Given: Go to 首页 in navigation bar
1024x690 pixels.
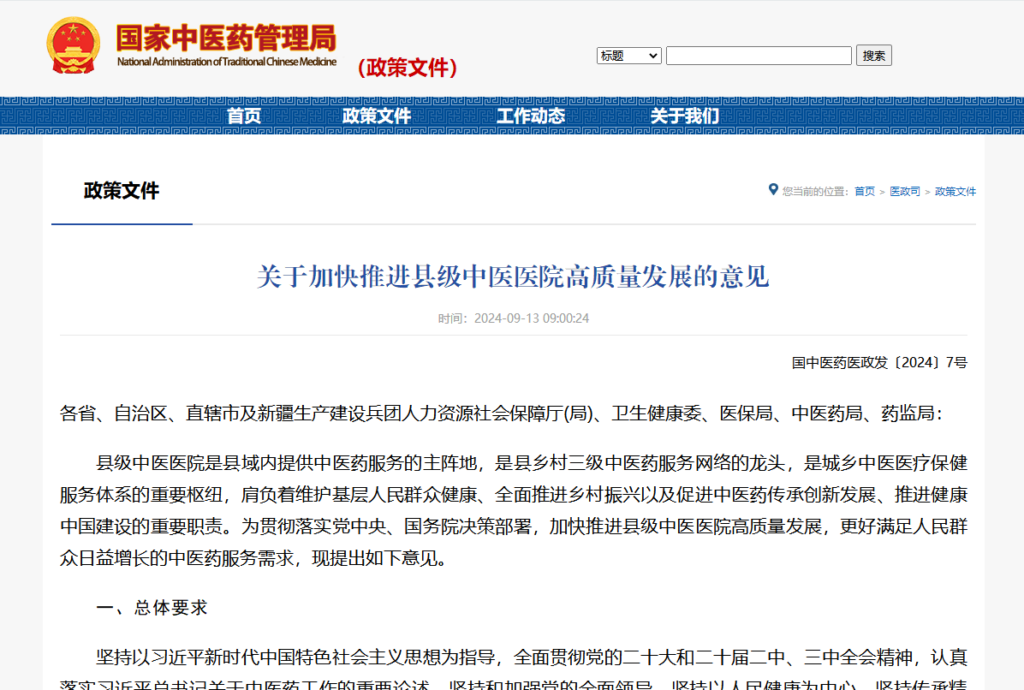Looking at the screenshot, I should click(244, 116).
